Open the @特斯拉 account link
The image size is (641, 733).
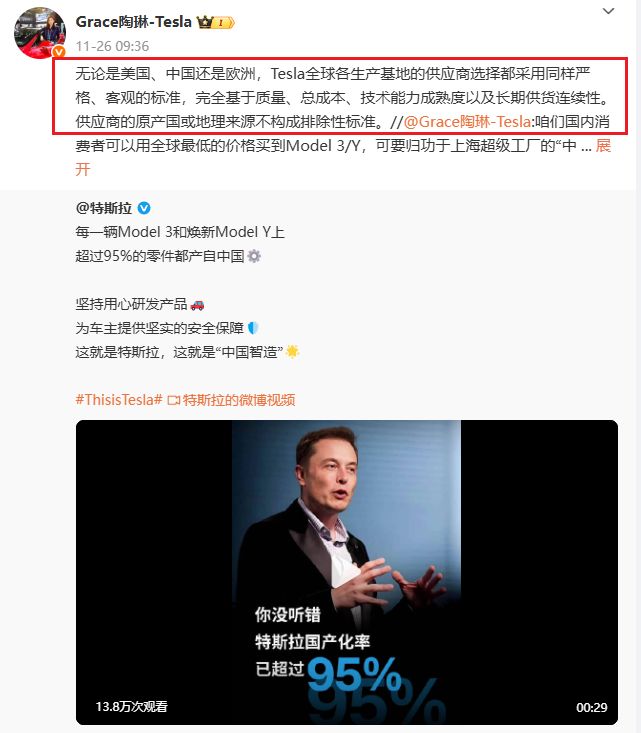tap(104, 208)
